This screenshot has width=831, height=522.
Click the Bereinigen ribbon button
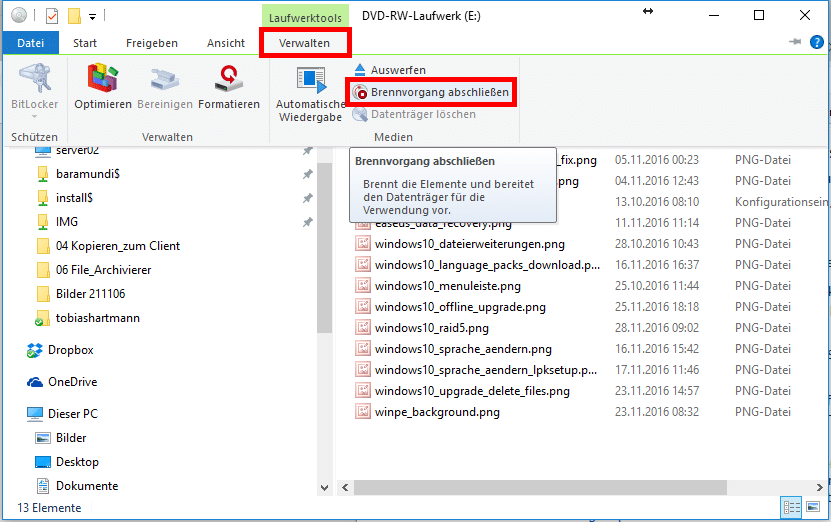click(x=165, y=86)
